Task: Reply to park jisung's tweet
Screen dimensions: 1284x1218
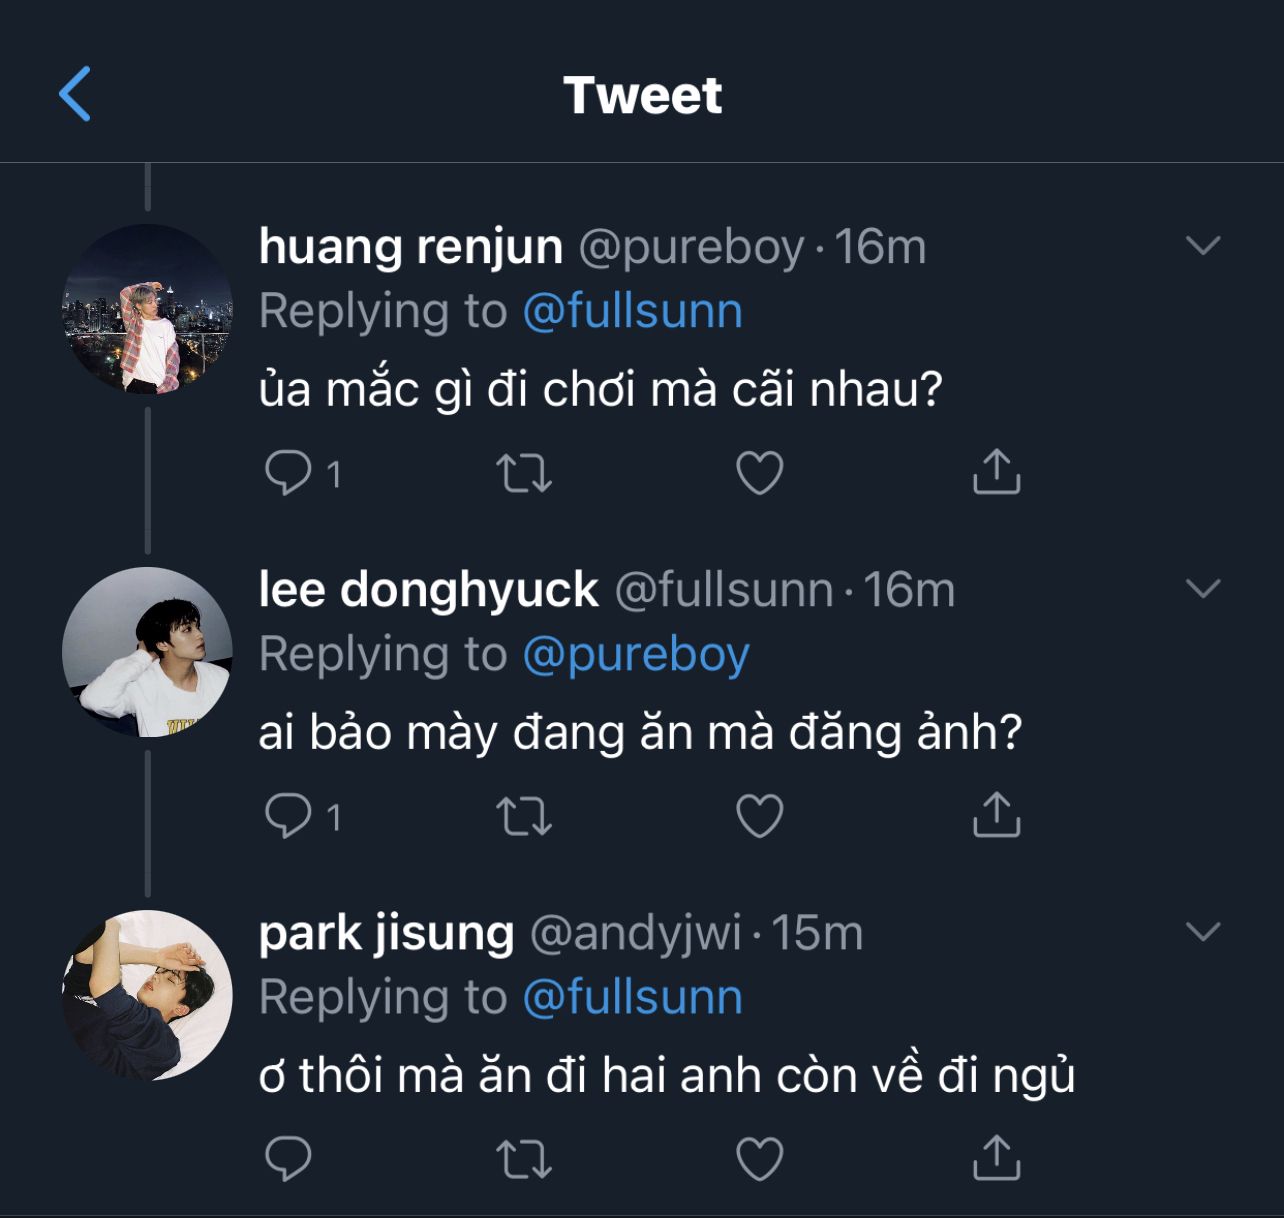Action: pos(288,1159)
